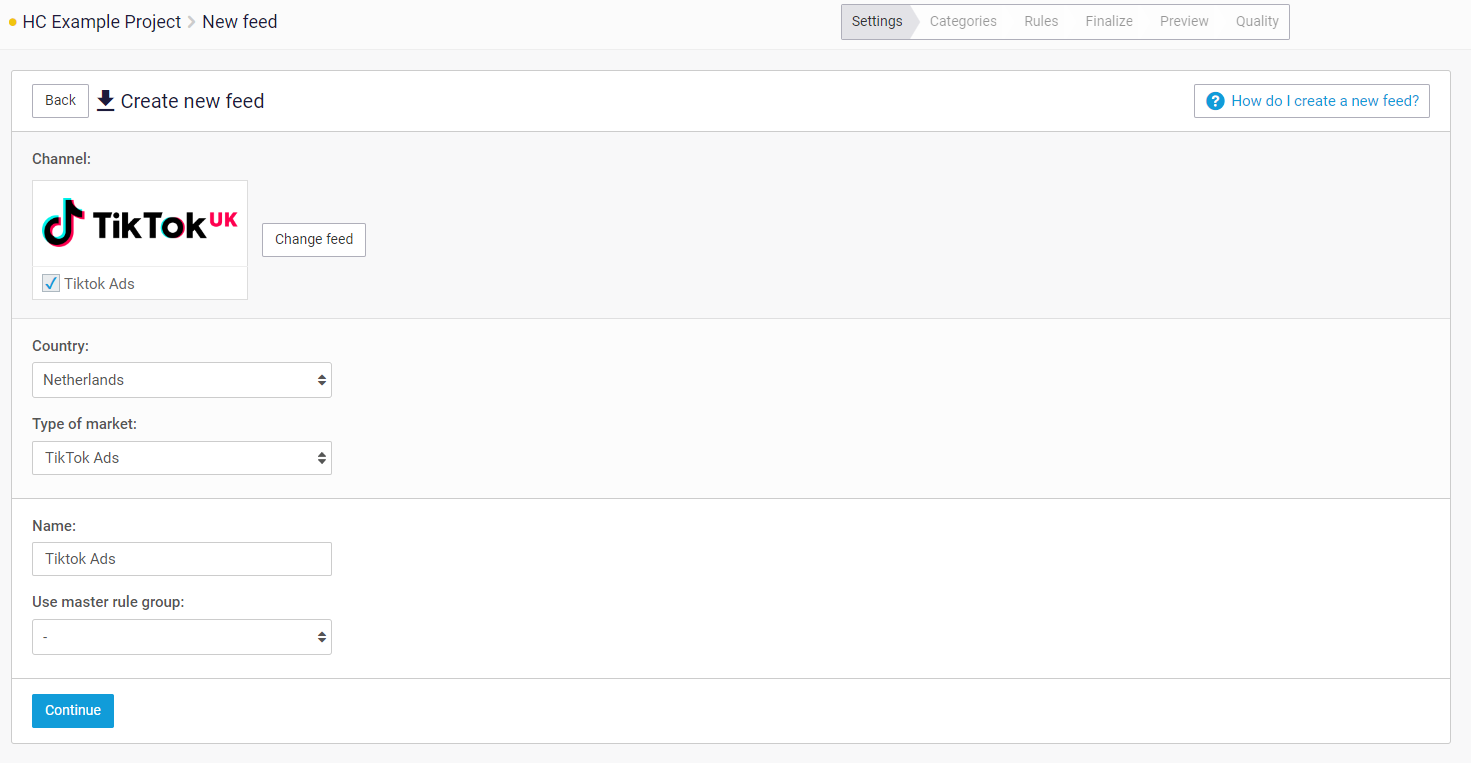Screen dimensions: 1471x763
Task: Uncheck the Tiktok Ads checkbox
Action: (x=51, y=284)
